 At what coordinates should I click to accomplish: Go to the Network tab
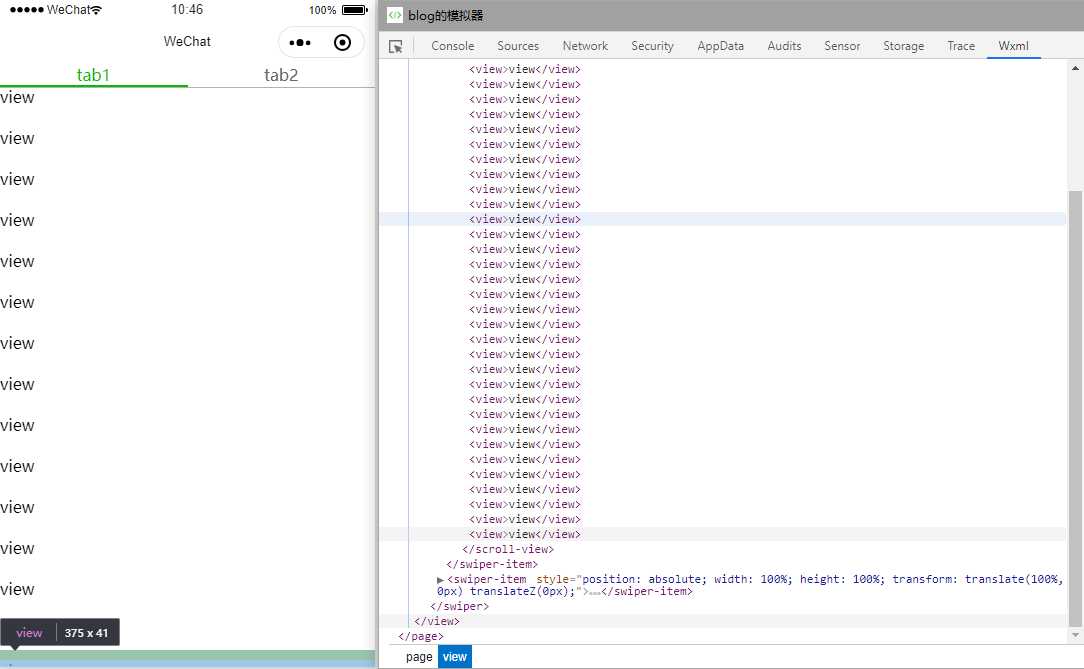point(585,46)
